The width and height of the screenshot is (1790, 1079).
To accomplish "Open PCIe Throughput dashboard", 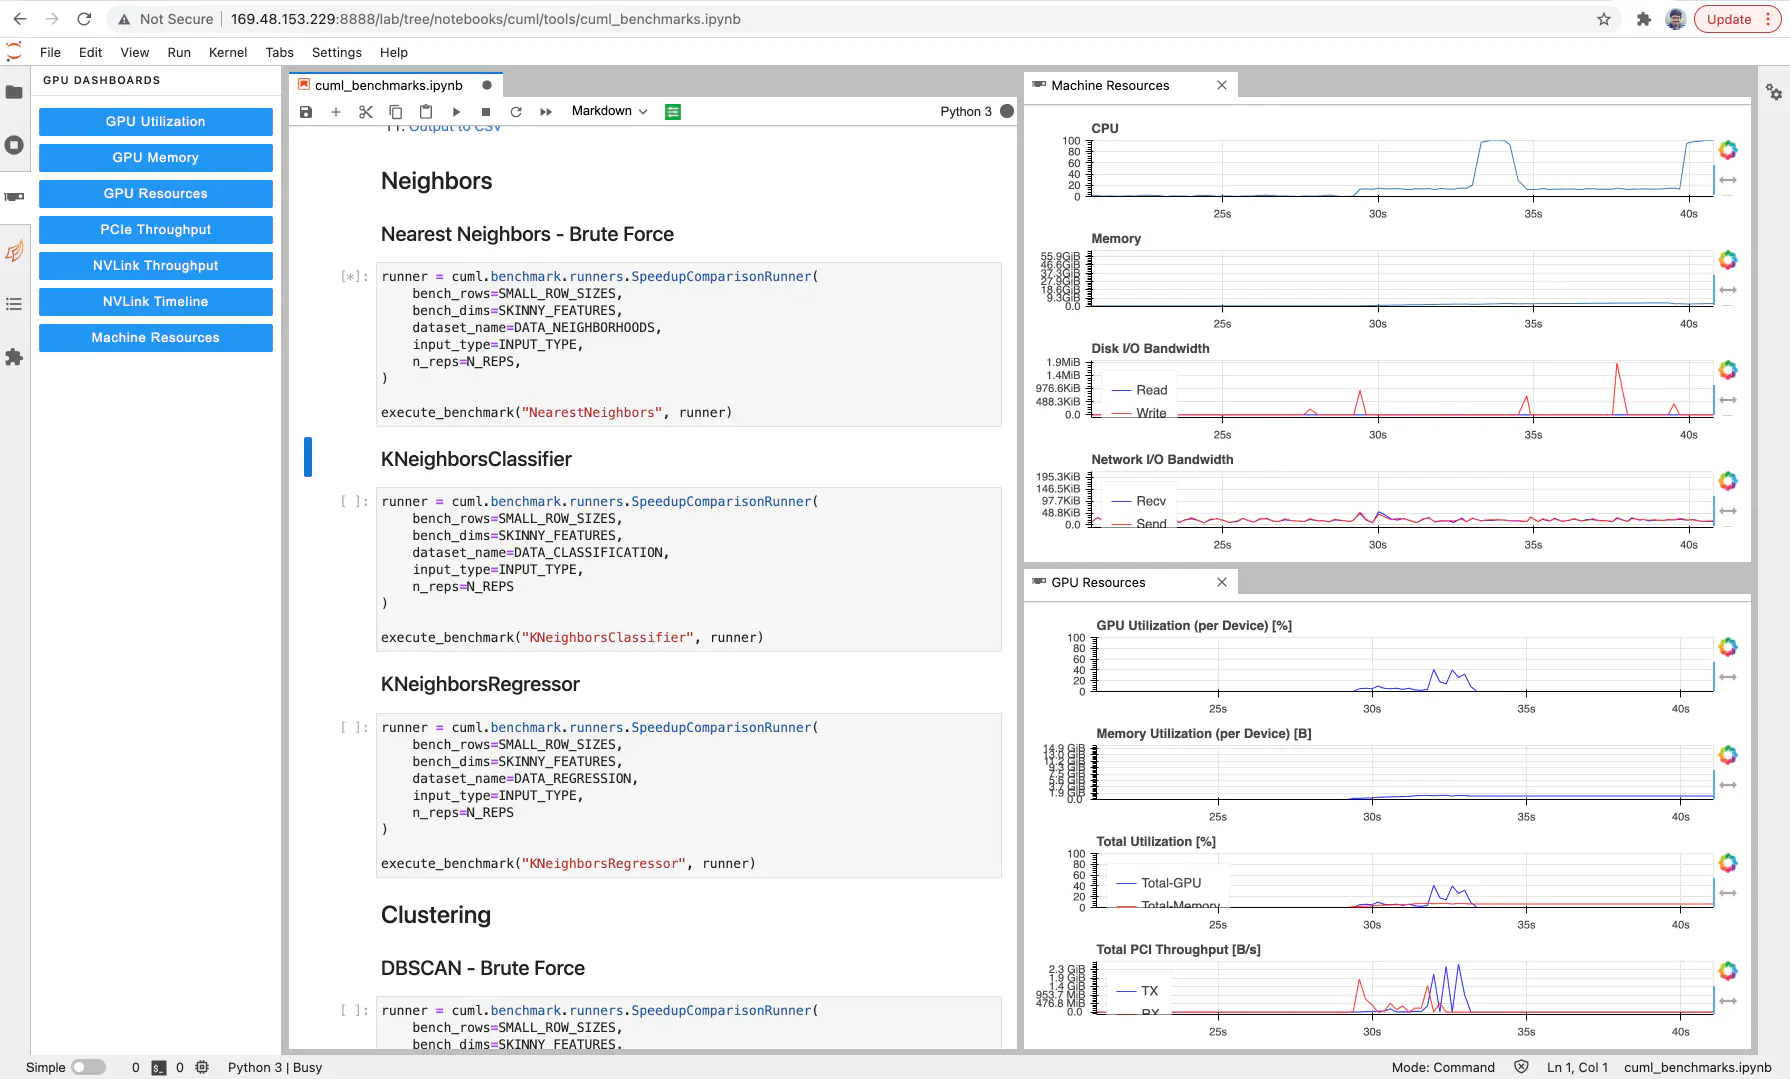I will pos(156,230).
